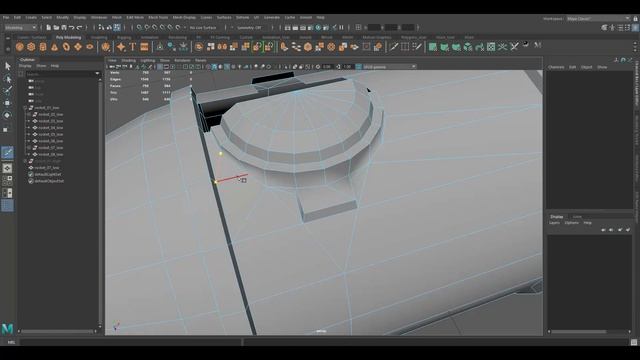Open the viewport Shading panel menu

(129, 60)
